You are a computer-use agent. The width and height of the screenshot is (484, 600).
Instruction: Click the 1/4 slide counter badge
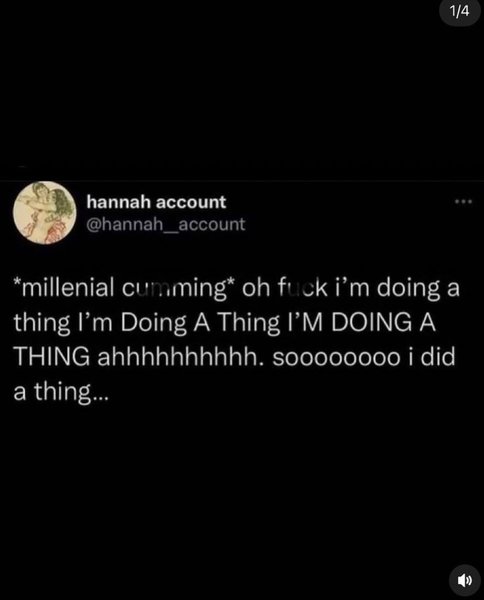[x=459, y=12]
